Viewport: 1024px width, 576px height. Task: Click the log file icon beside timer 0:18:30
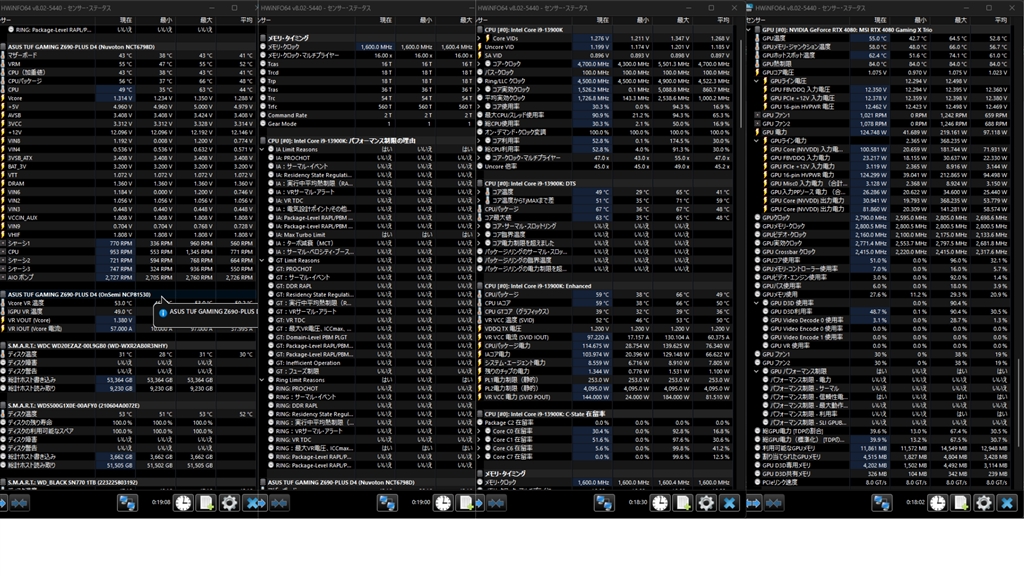[682, 503]
